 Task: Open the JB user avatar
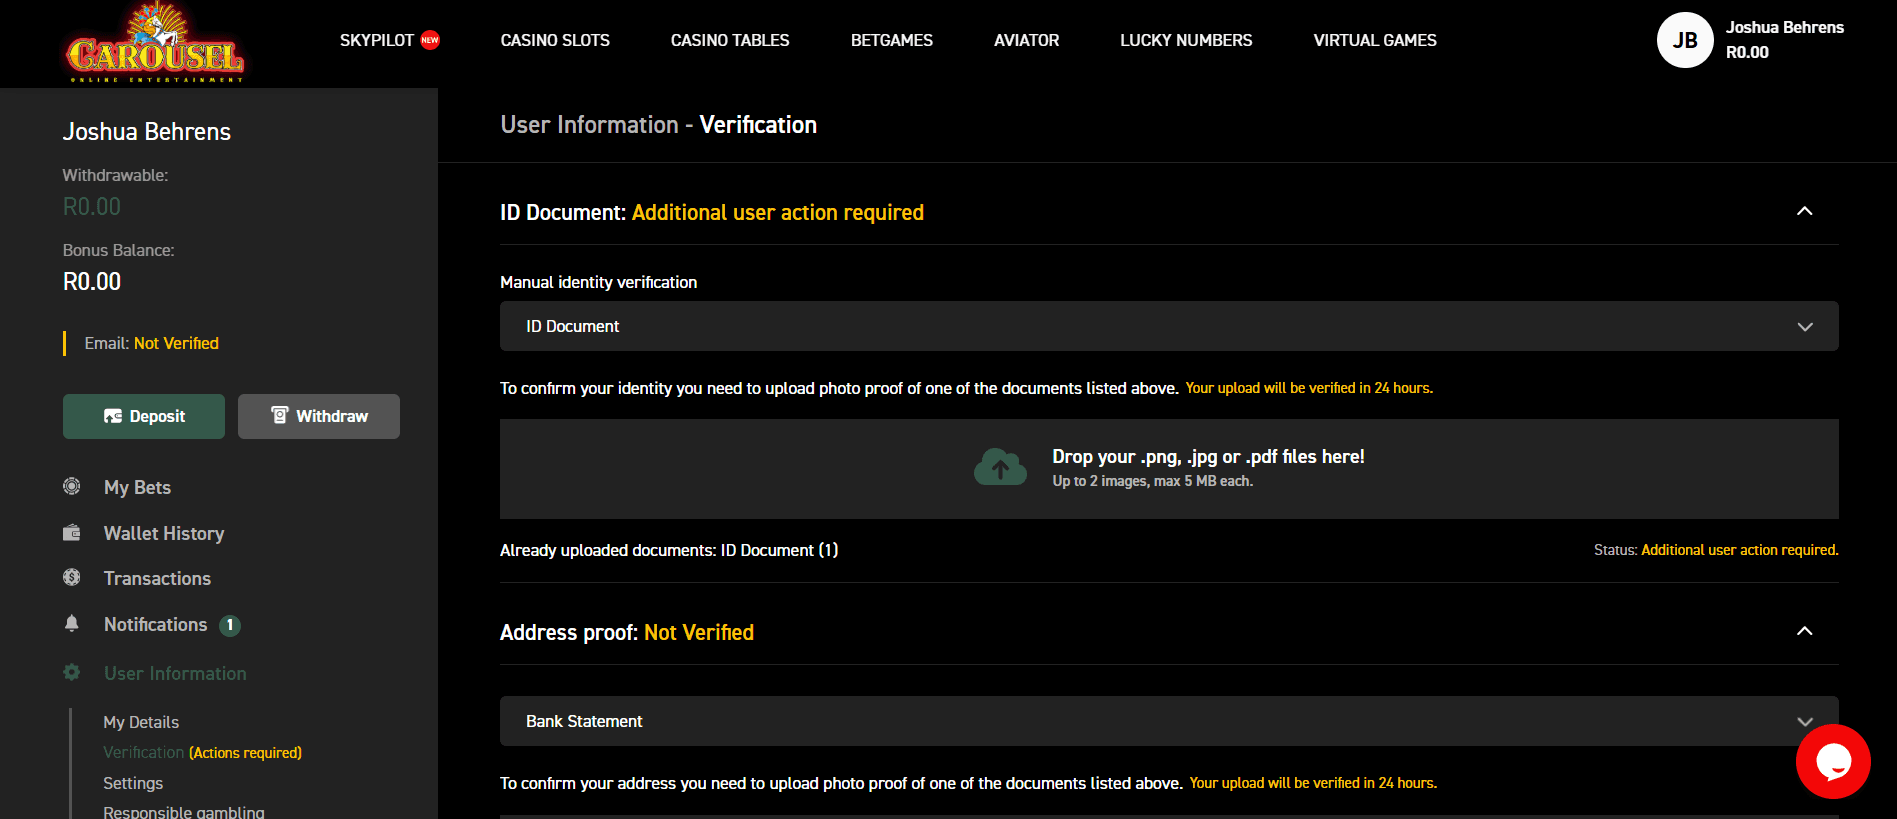1685,40
